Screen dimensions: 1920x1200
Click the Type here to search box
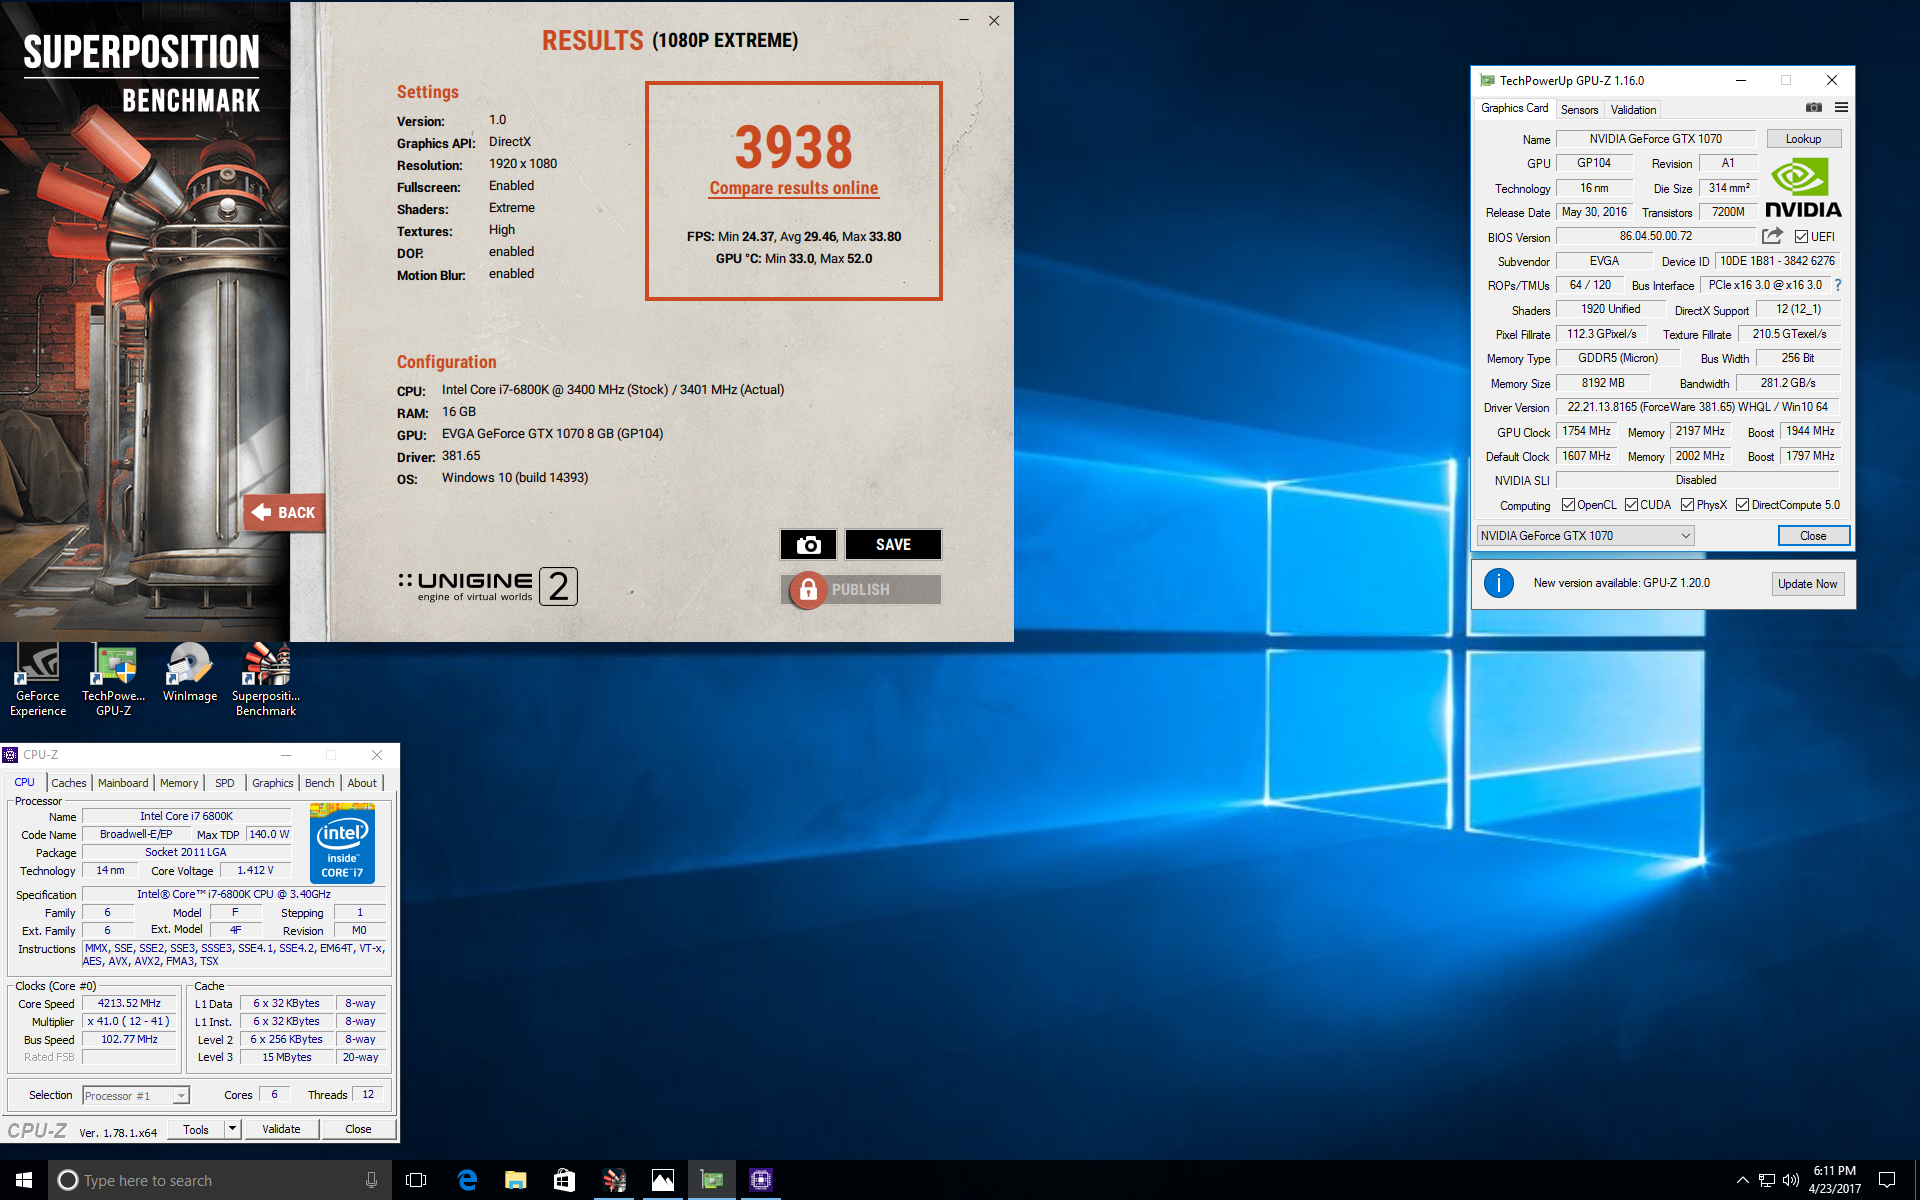click(x=220, y=1180)
